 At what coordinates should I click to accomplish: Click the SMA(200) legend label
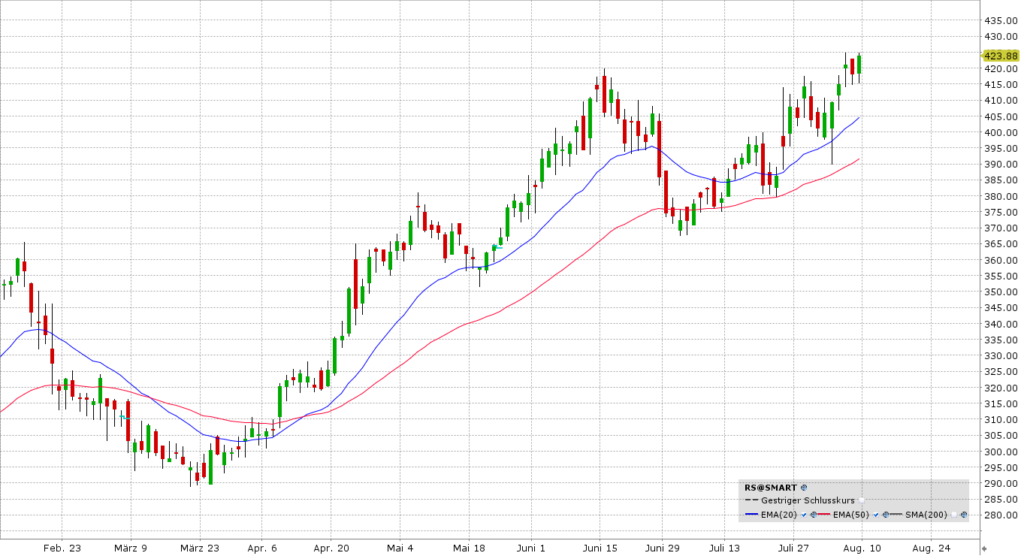pos(926,515)
